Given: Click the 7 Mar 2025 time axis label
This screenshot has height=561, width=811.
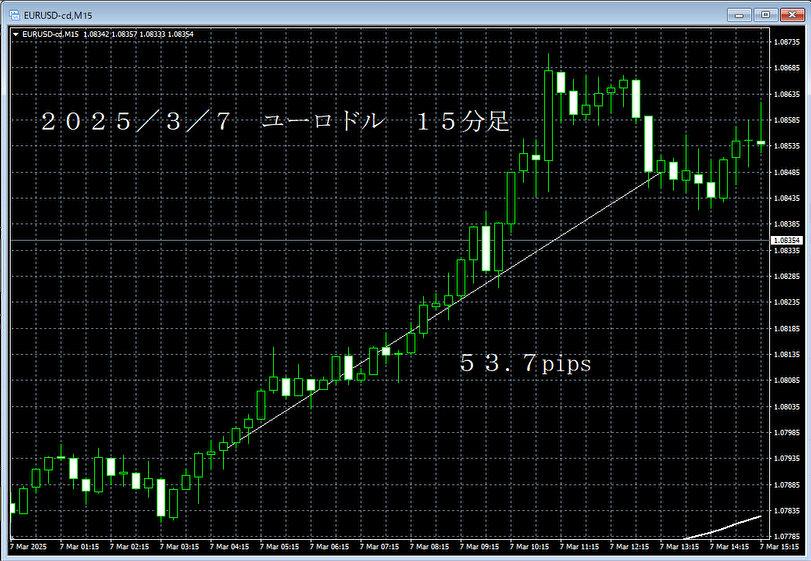Looking at the screenshot, I should tap(29, 547).
